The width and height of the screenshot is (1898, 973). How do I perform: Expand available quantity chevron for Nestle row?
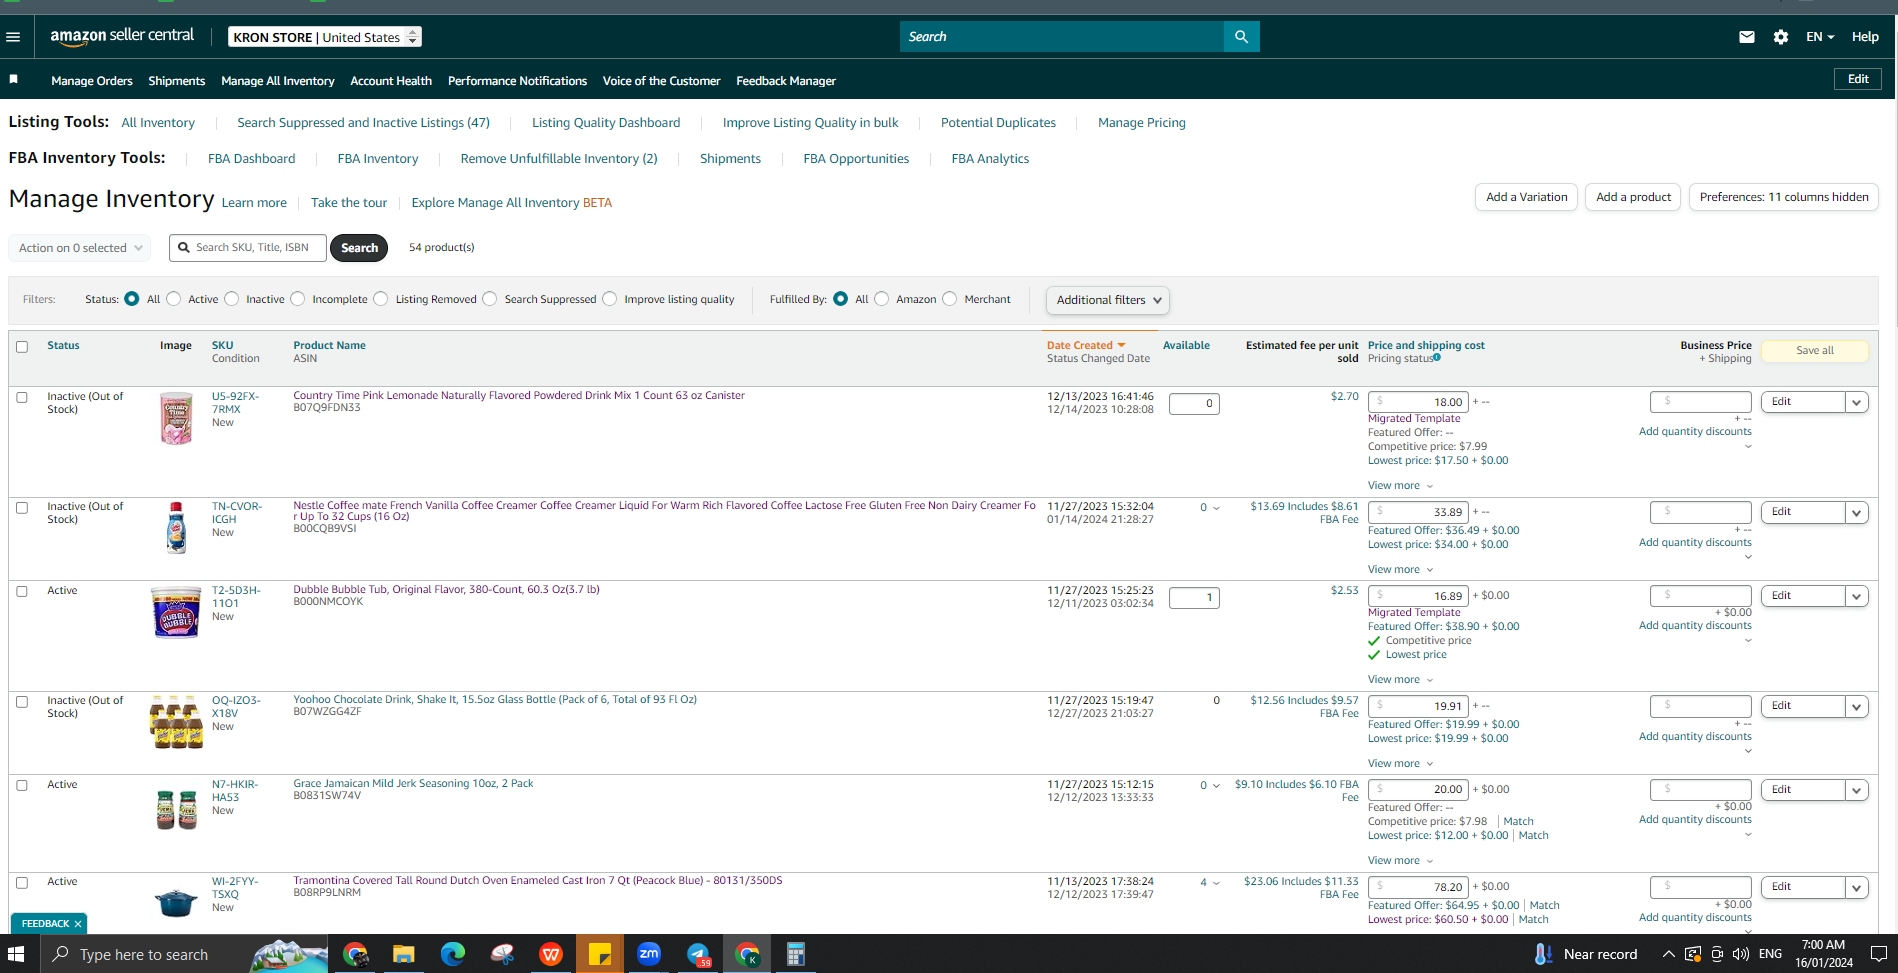click(1216, 508)
